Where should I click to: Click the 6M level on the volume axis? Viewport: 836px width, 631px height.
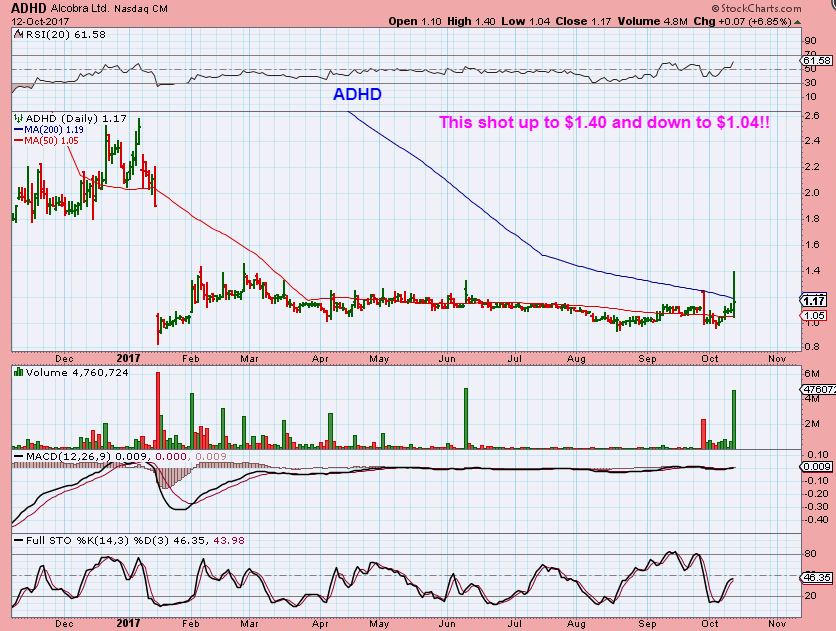[x=812, y=373]
